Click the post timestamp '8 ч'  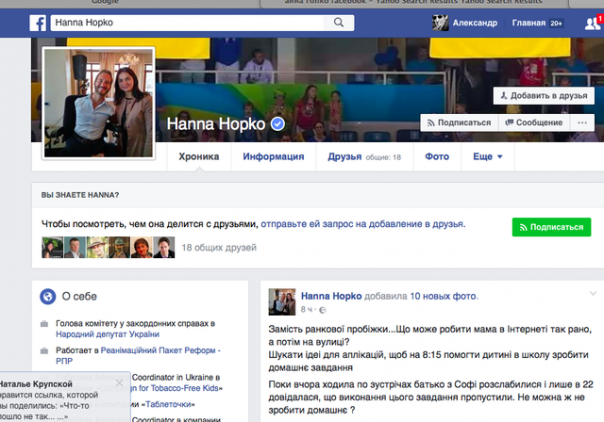pyautogui.click(x=306, y=310)
